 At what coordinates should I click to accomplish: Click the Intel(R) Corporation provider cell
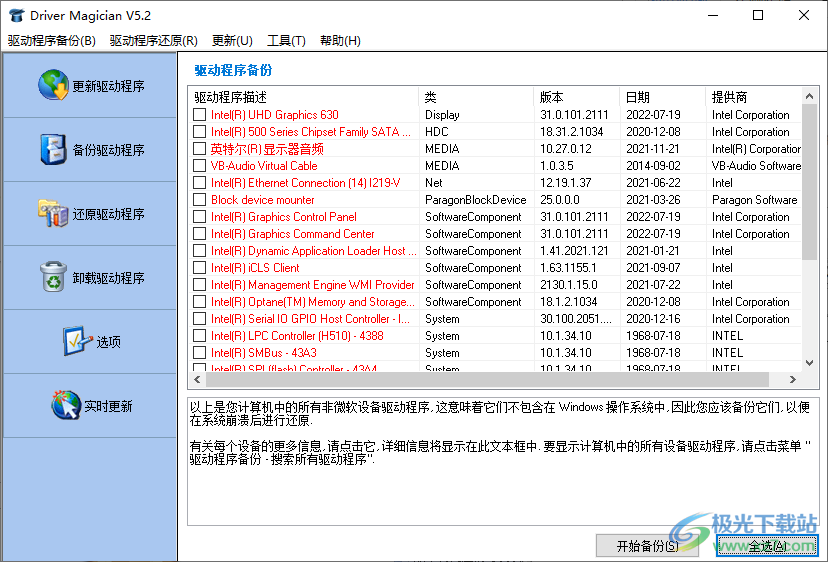[756, 148]
